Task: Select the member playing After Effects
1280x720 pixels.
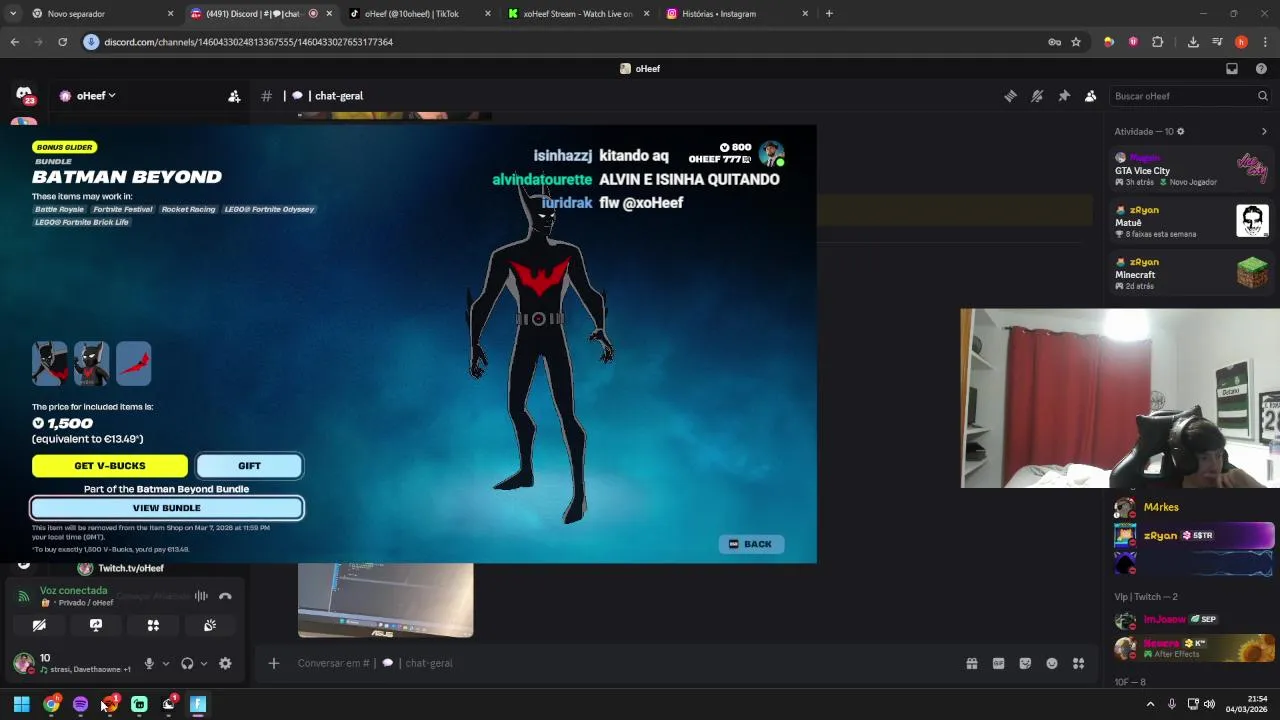Action: (1192, 648)
